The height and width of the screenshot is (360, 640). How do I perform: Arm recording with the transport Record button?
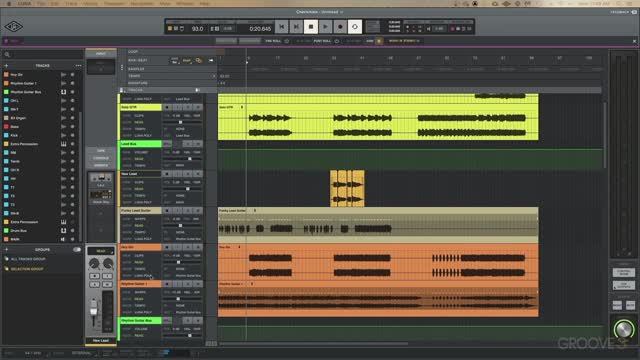coord(340,27)
